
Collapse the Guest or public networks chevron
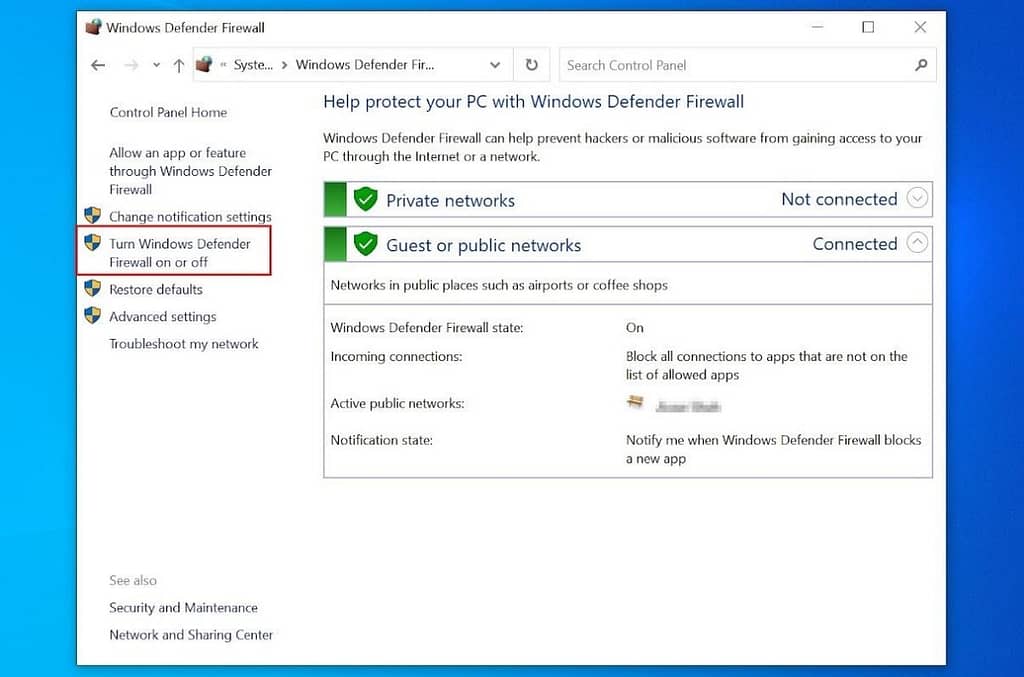click(917, 243)
